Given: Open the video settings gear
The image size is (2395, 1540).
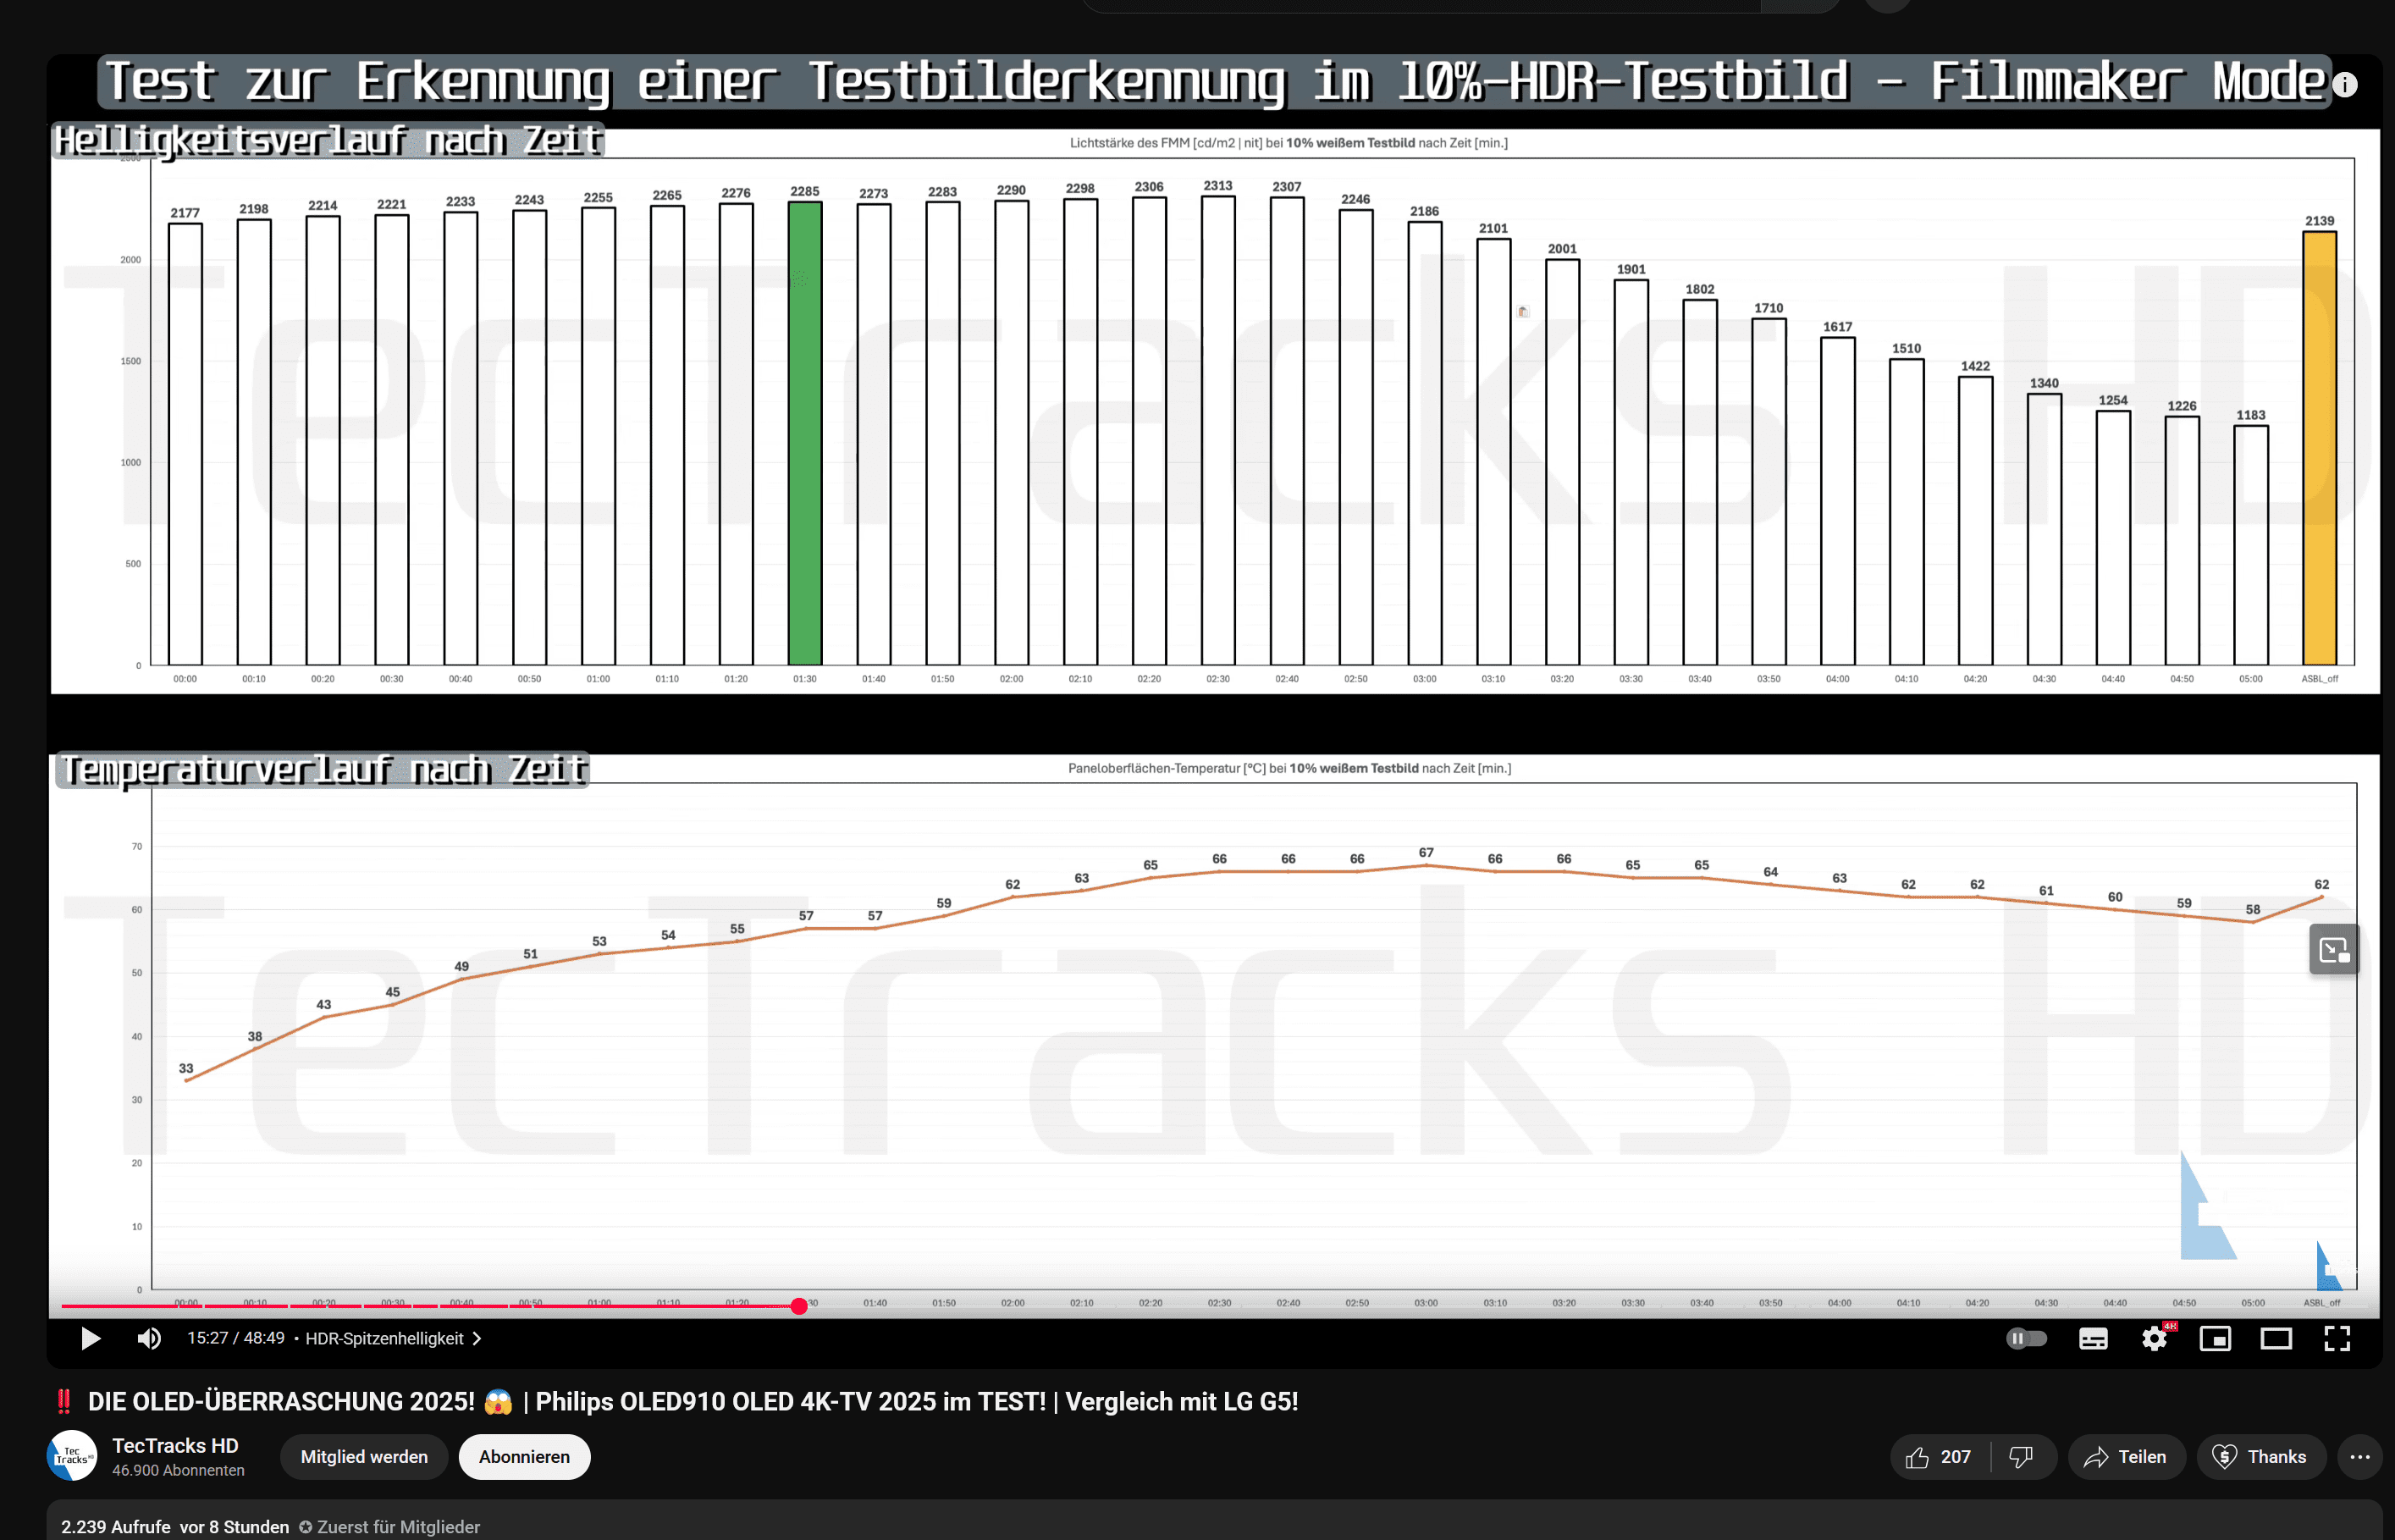Looking at the screenshot, I should [x=2154, y=1338].
